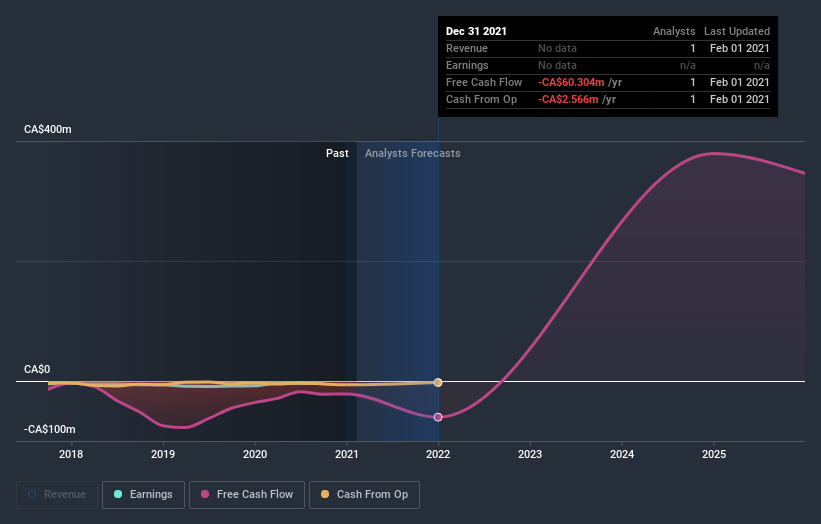This screenshot has height=524, width=821.
Task: Click the 2019 x-axis label
Action: 163,454
